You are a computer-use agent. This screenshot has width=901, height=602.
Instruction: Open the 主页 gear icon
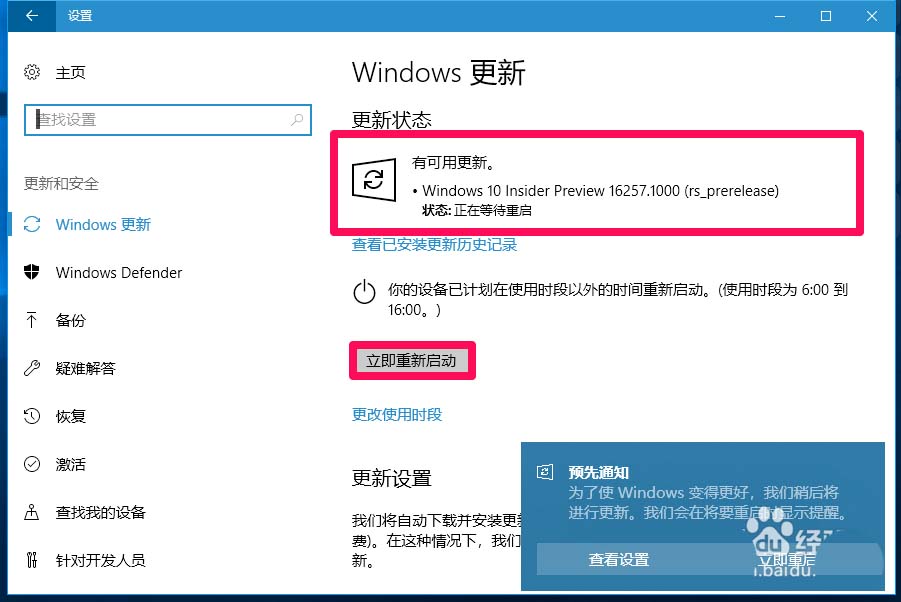tap(32, 72)
